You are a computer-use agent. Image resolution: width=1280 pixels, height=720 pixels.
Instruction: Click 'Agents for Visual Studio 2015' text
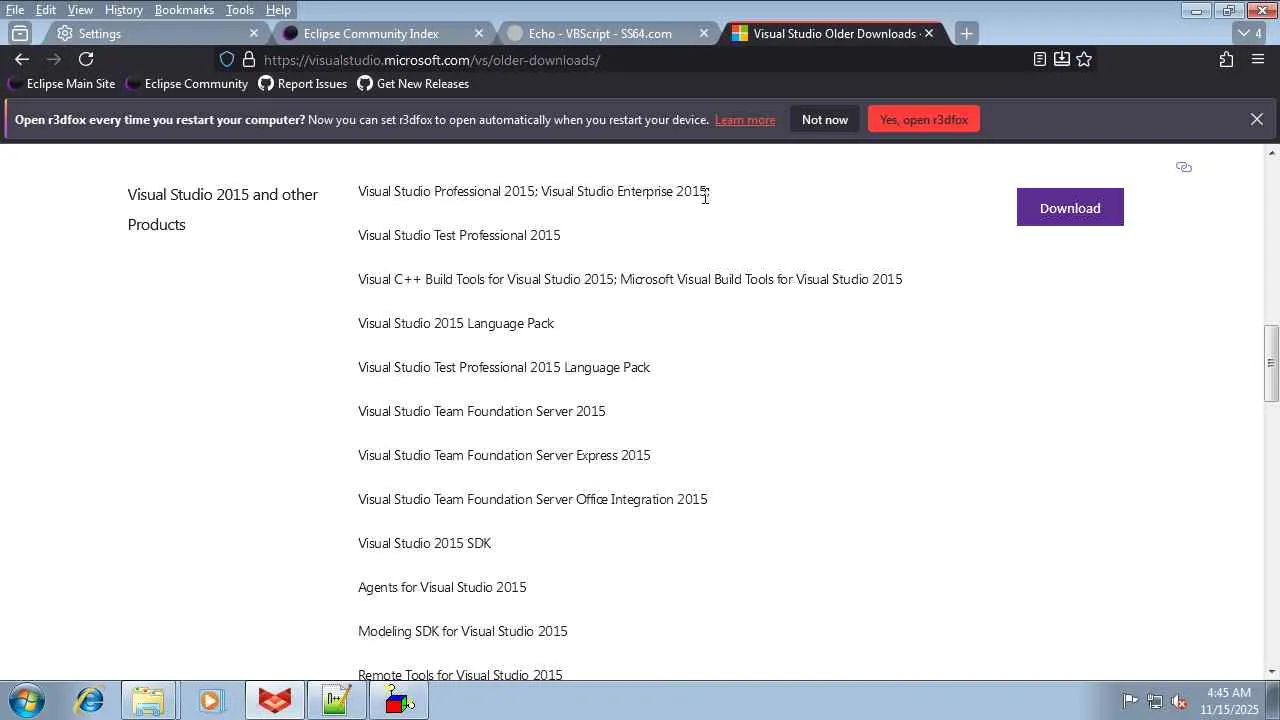(442, 587)
